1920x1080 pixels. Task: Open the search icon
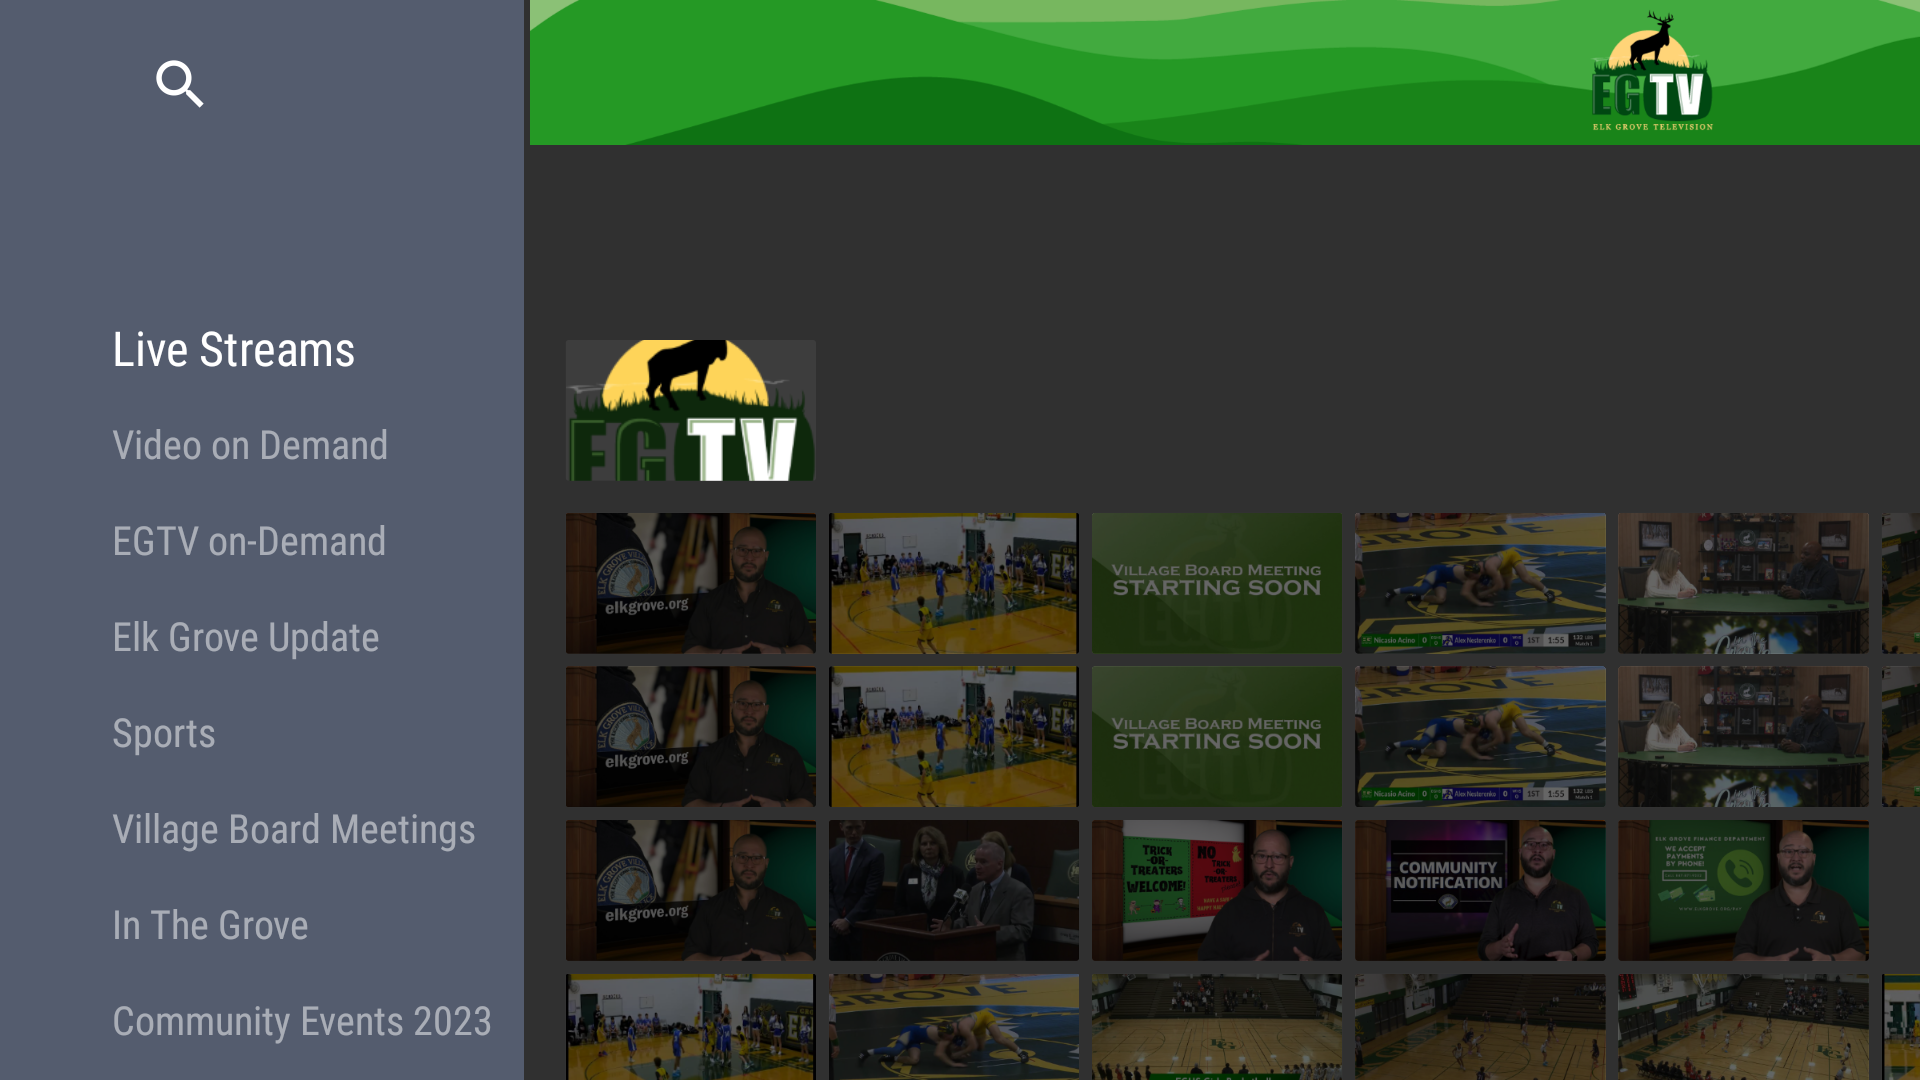tap(180, 84)
